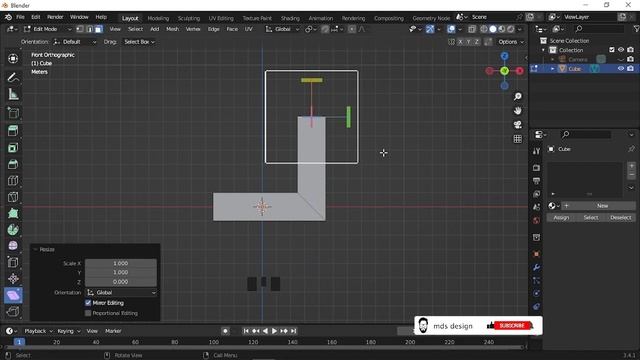Toggle Mirror Editing checkbox

[x=88, y=303]
